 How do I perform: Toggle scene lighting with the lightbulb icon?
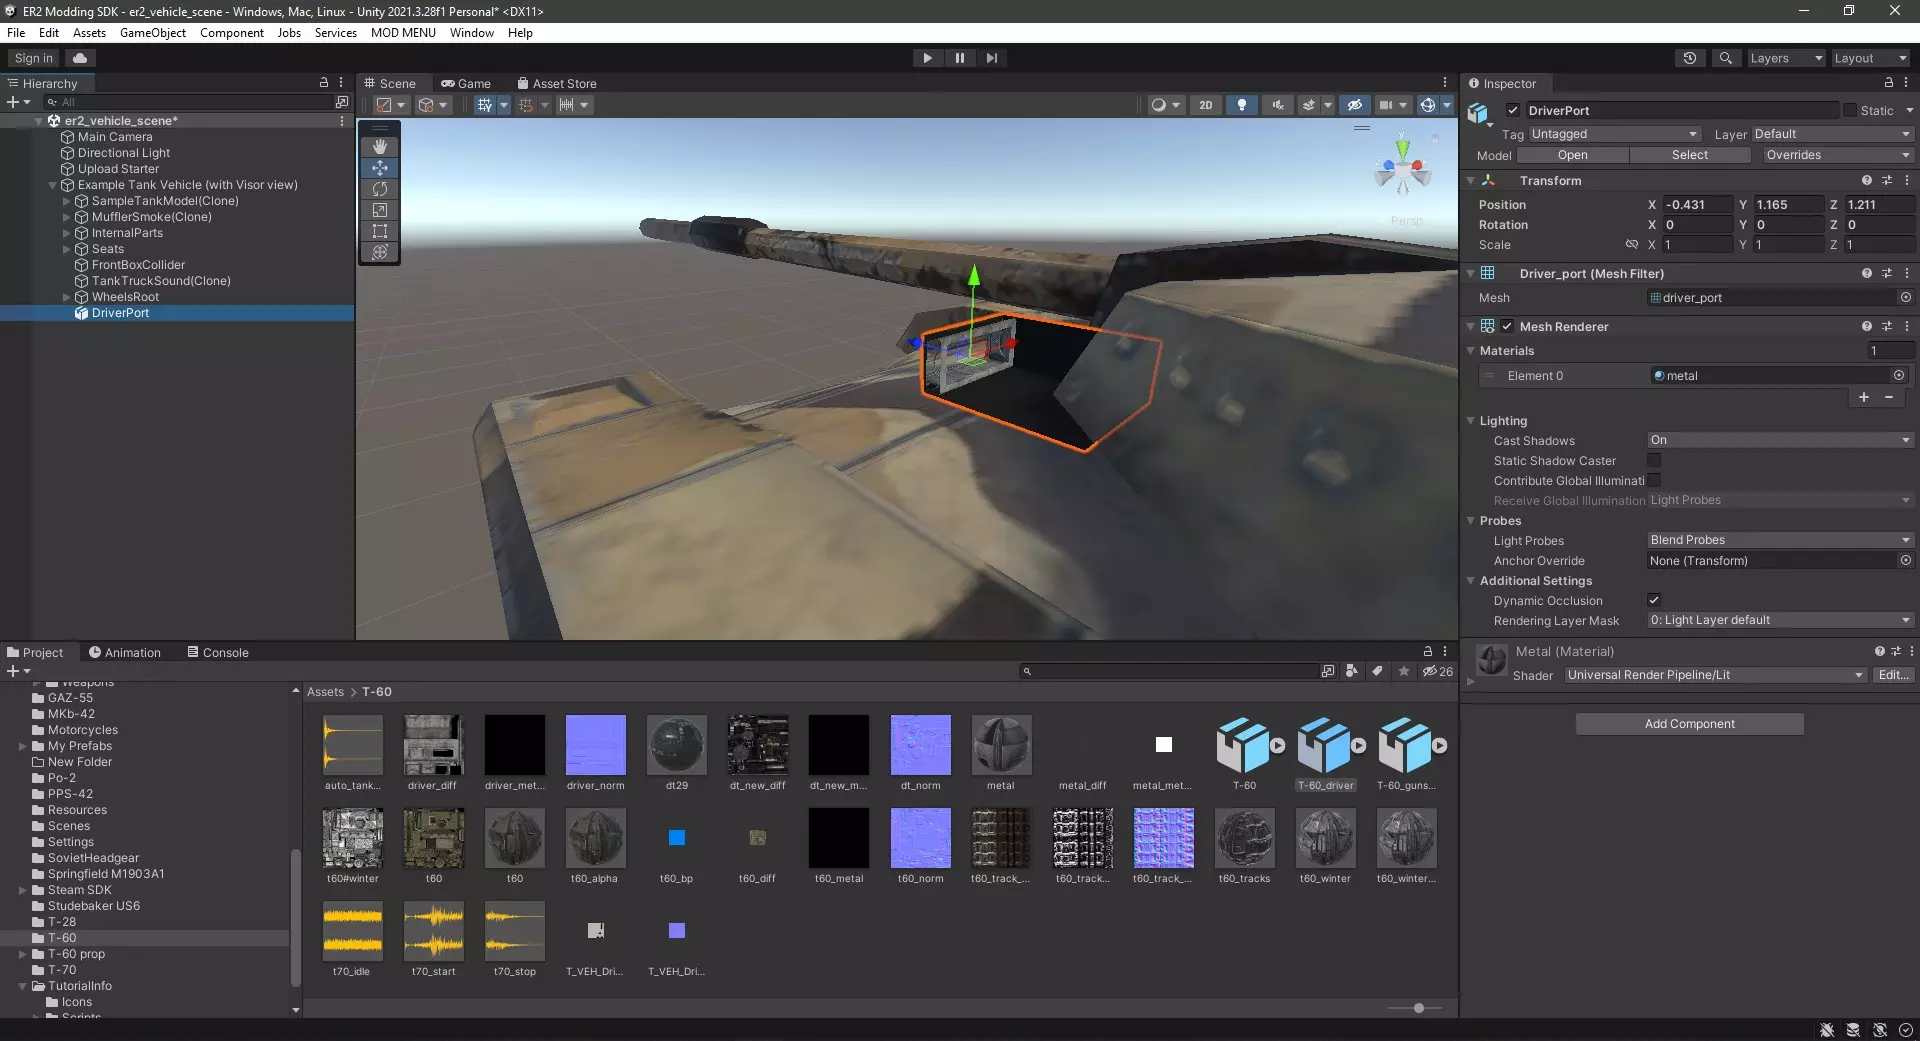click(x=1241, y=105)
